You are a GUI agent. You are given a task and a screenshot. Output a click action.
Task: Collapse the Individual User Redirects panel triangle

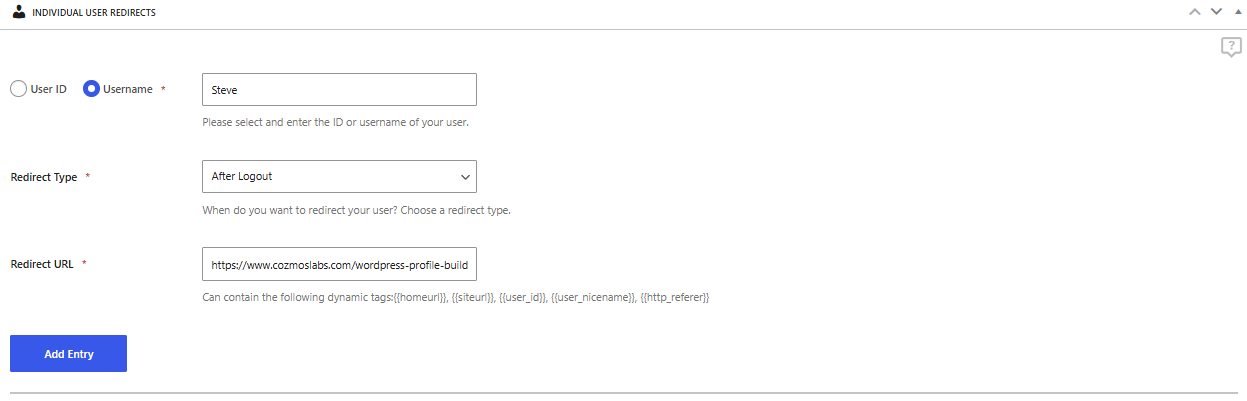(x=1238, y=12)
